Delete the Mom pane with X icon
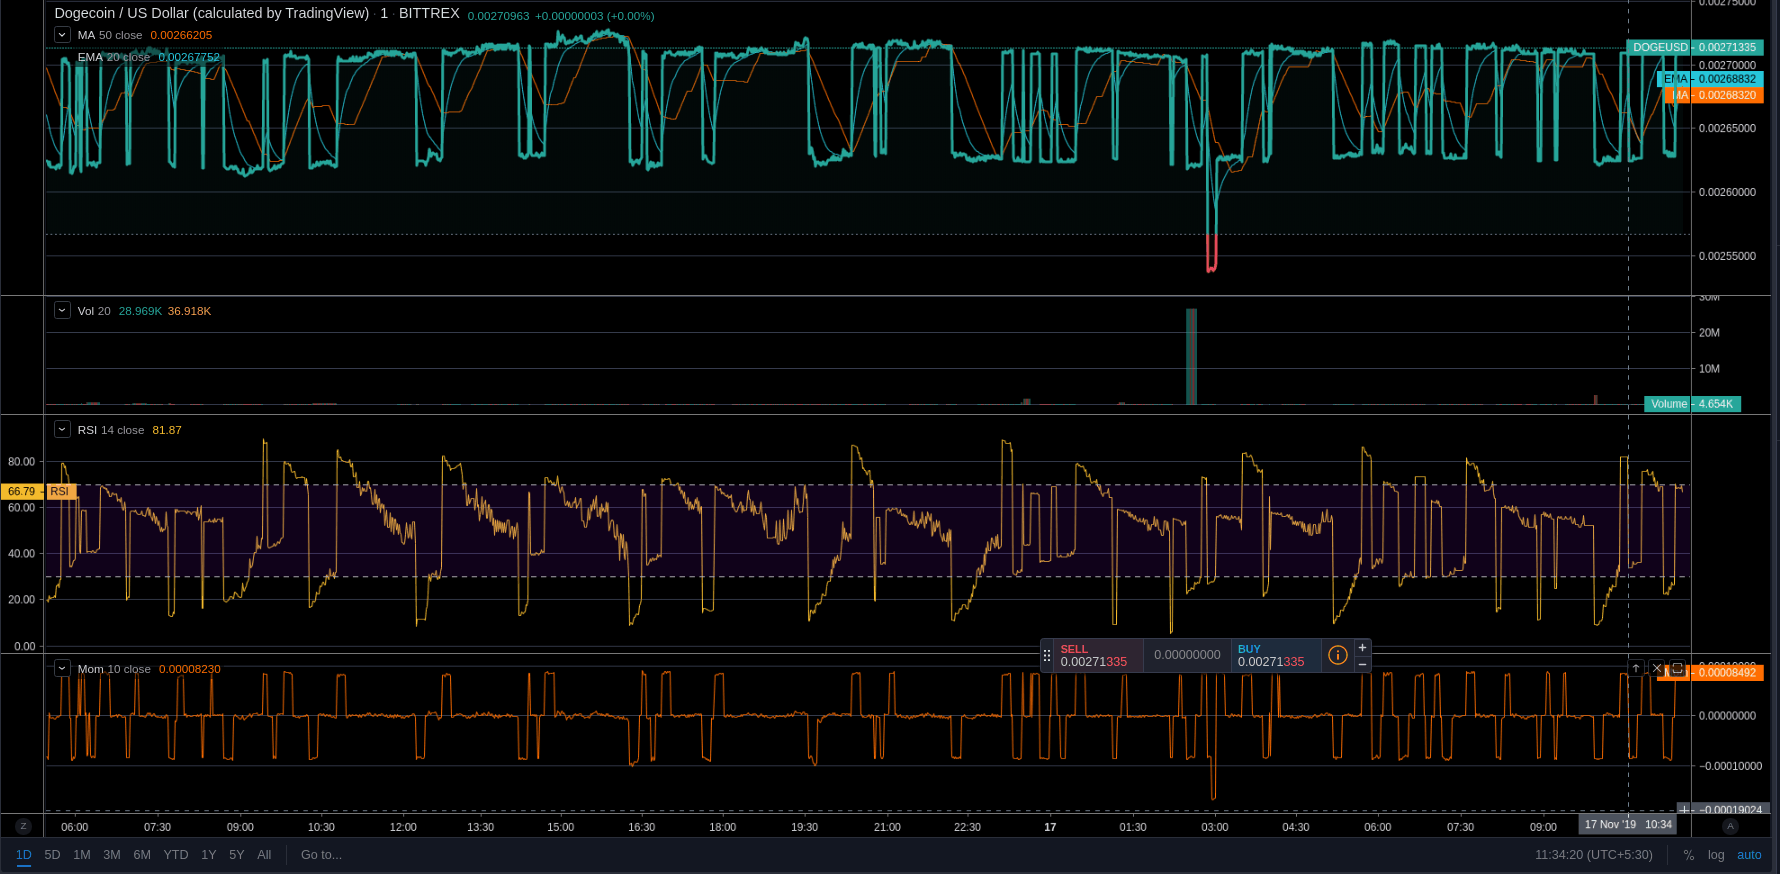The width and height of the screenshot is (1780, 874). [x=1657, y=669]
